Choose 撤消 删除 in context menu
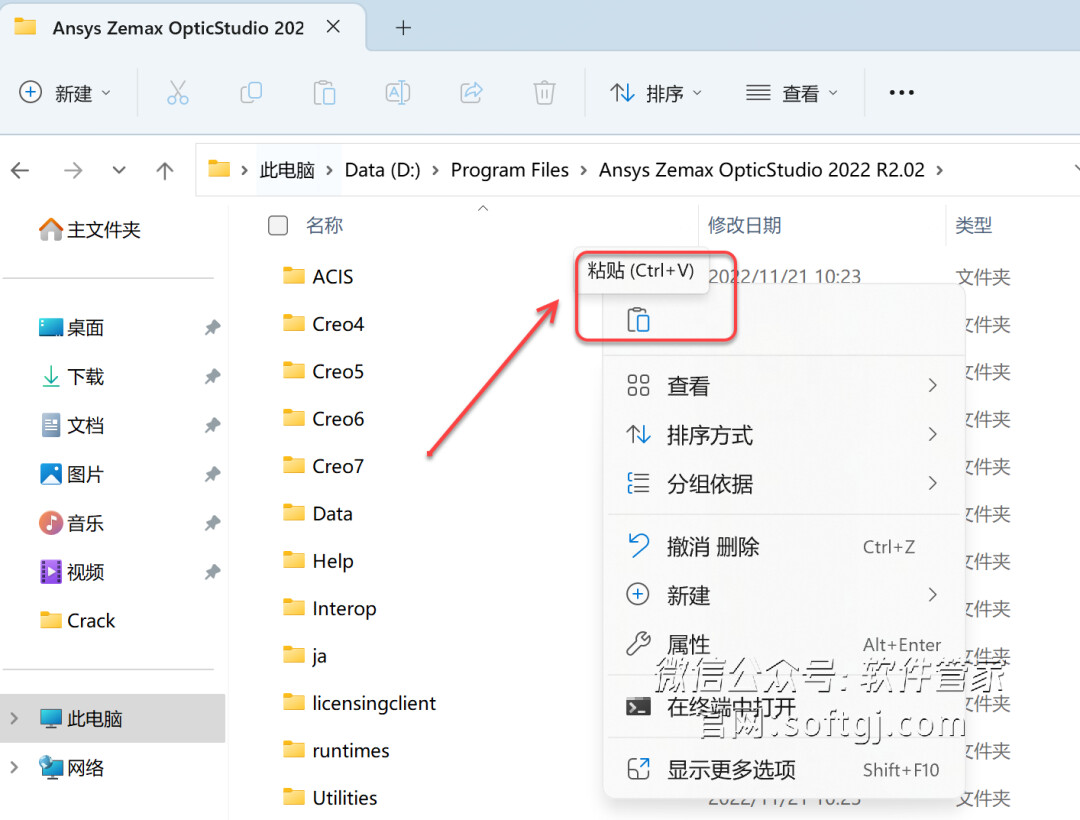Image resolution: width=1080 pixels, height=820 pixels. 782,547
